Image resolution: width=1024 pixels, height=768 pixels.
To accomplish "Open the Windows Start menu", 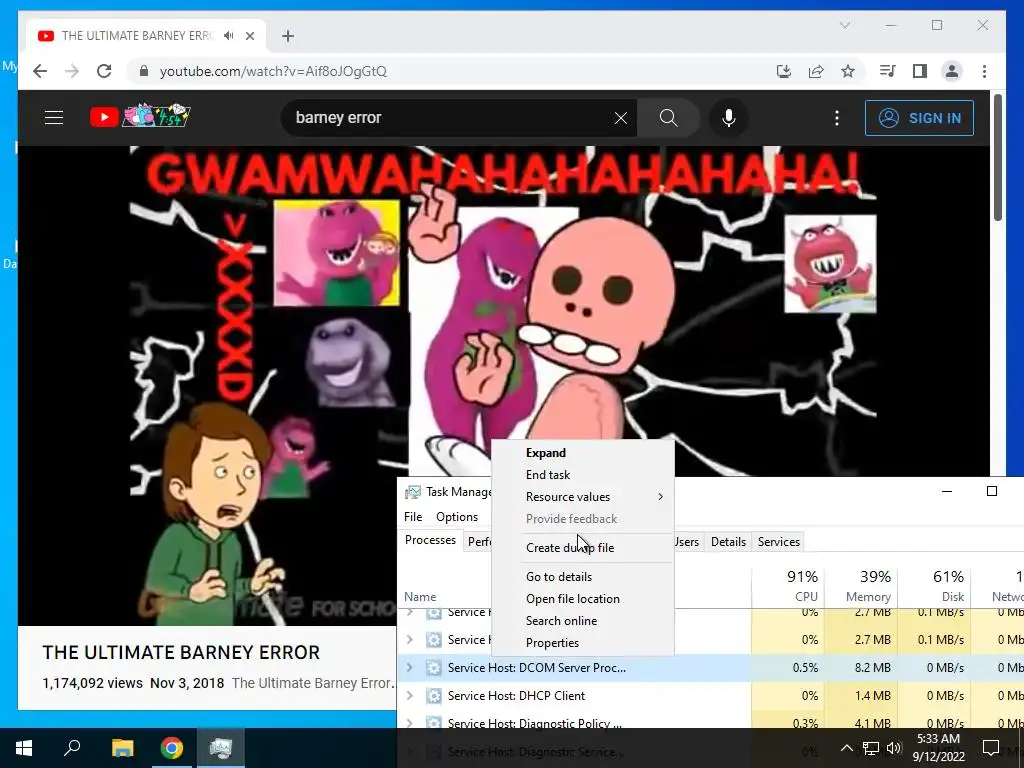I will 24,748.
